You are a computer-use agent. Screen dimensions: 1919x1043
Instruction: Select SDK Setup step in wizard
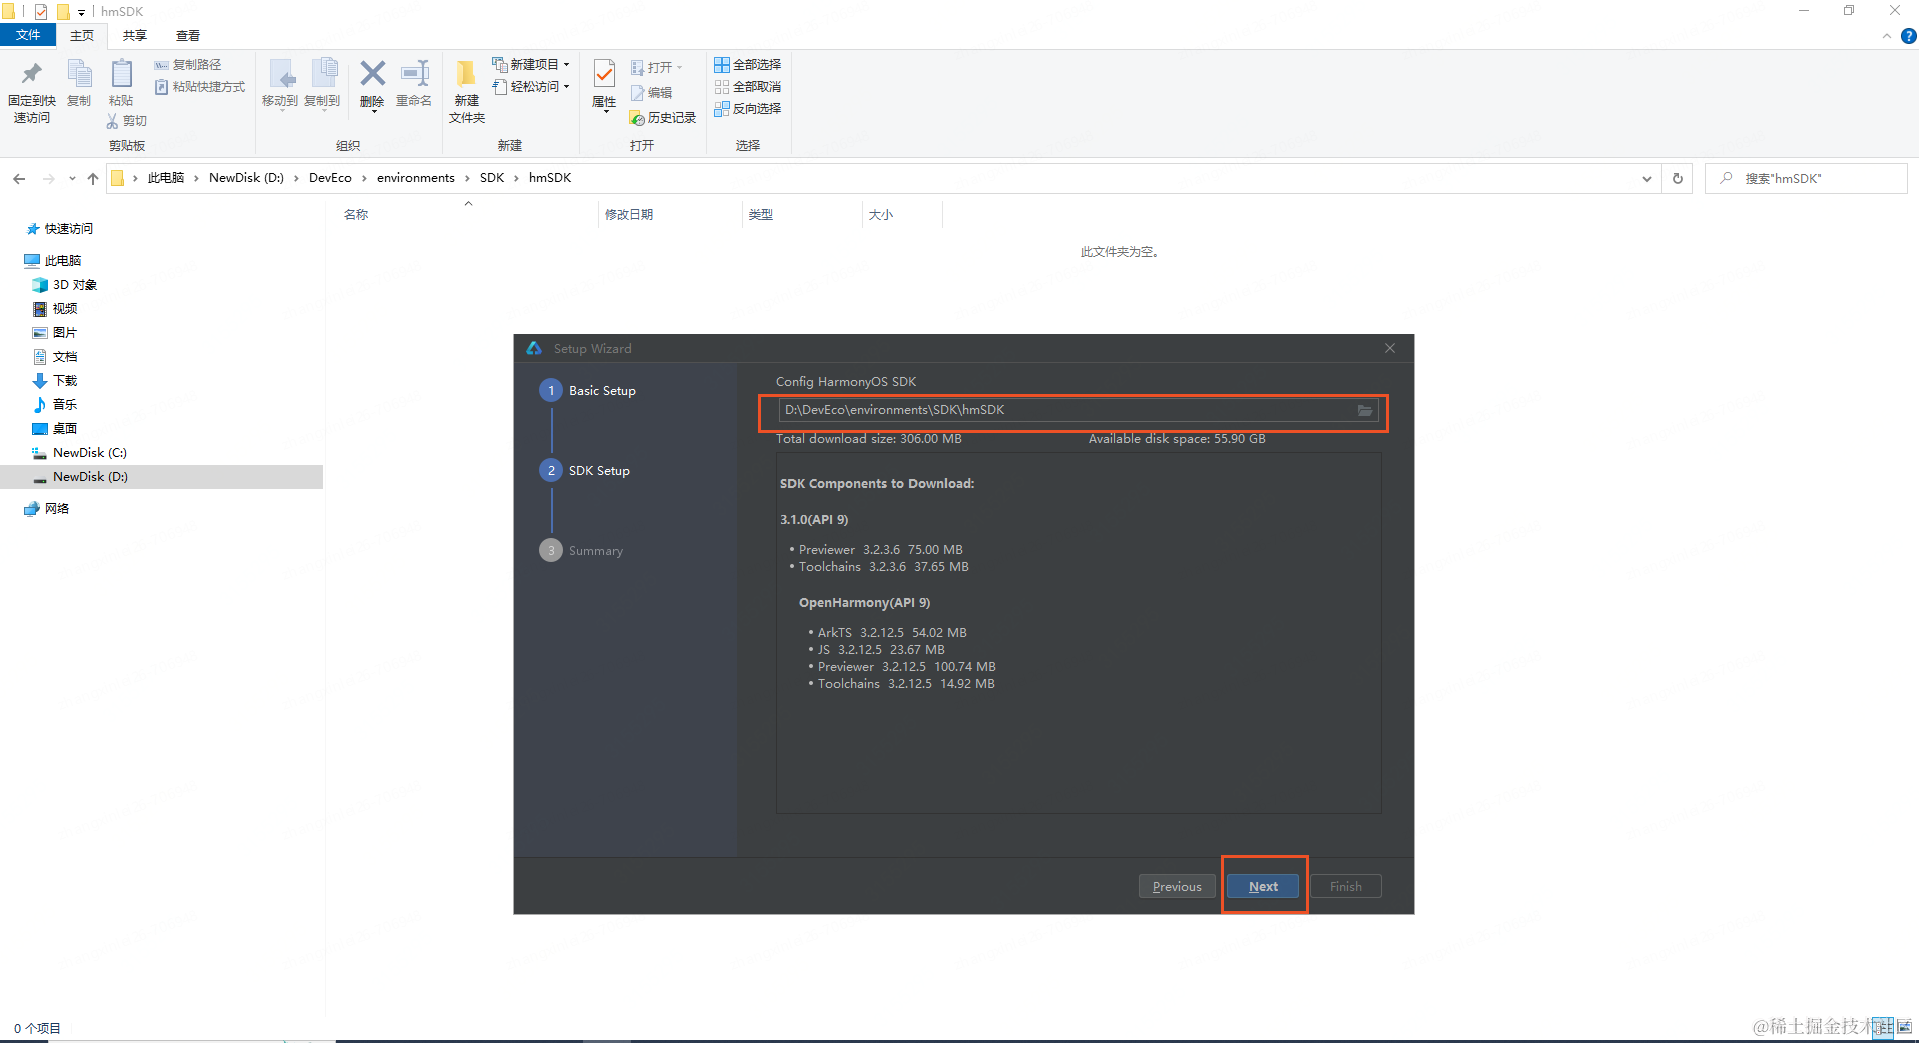tap(586, 470)
